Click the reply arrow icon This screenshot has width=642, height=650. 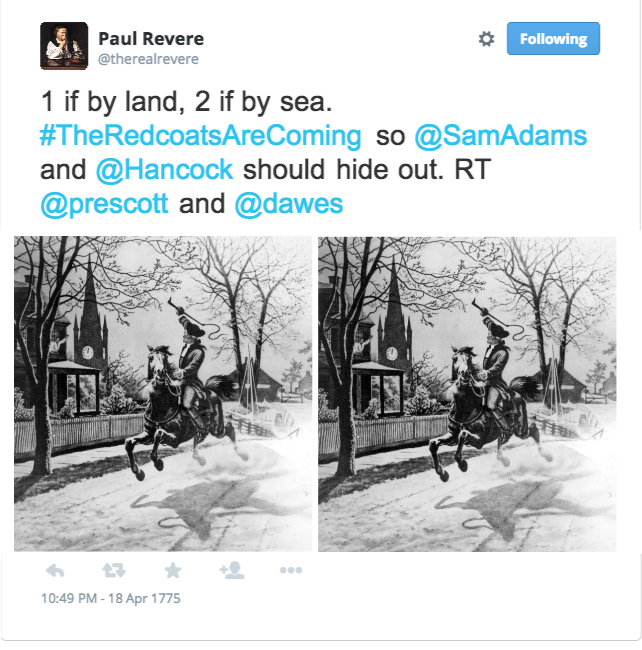55,570
